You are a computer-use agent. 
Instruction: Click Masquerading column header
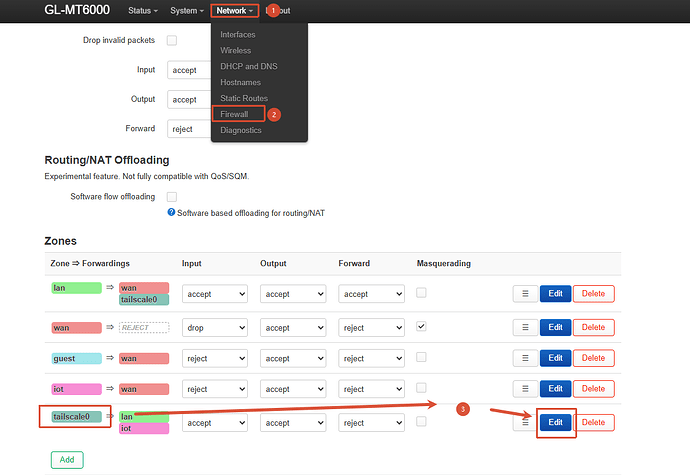click(x=444, y=263)
